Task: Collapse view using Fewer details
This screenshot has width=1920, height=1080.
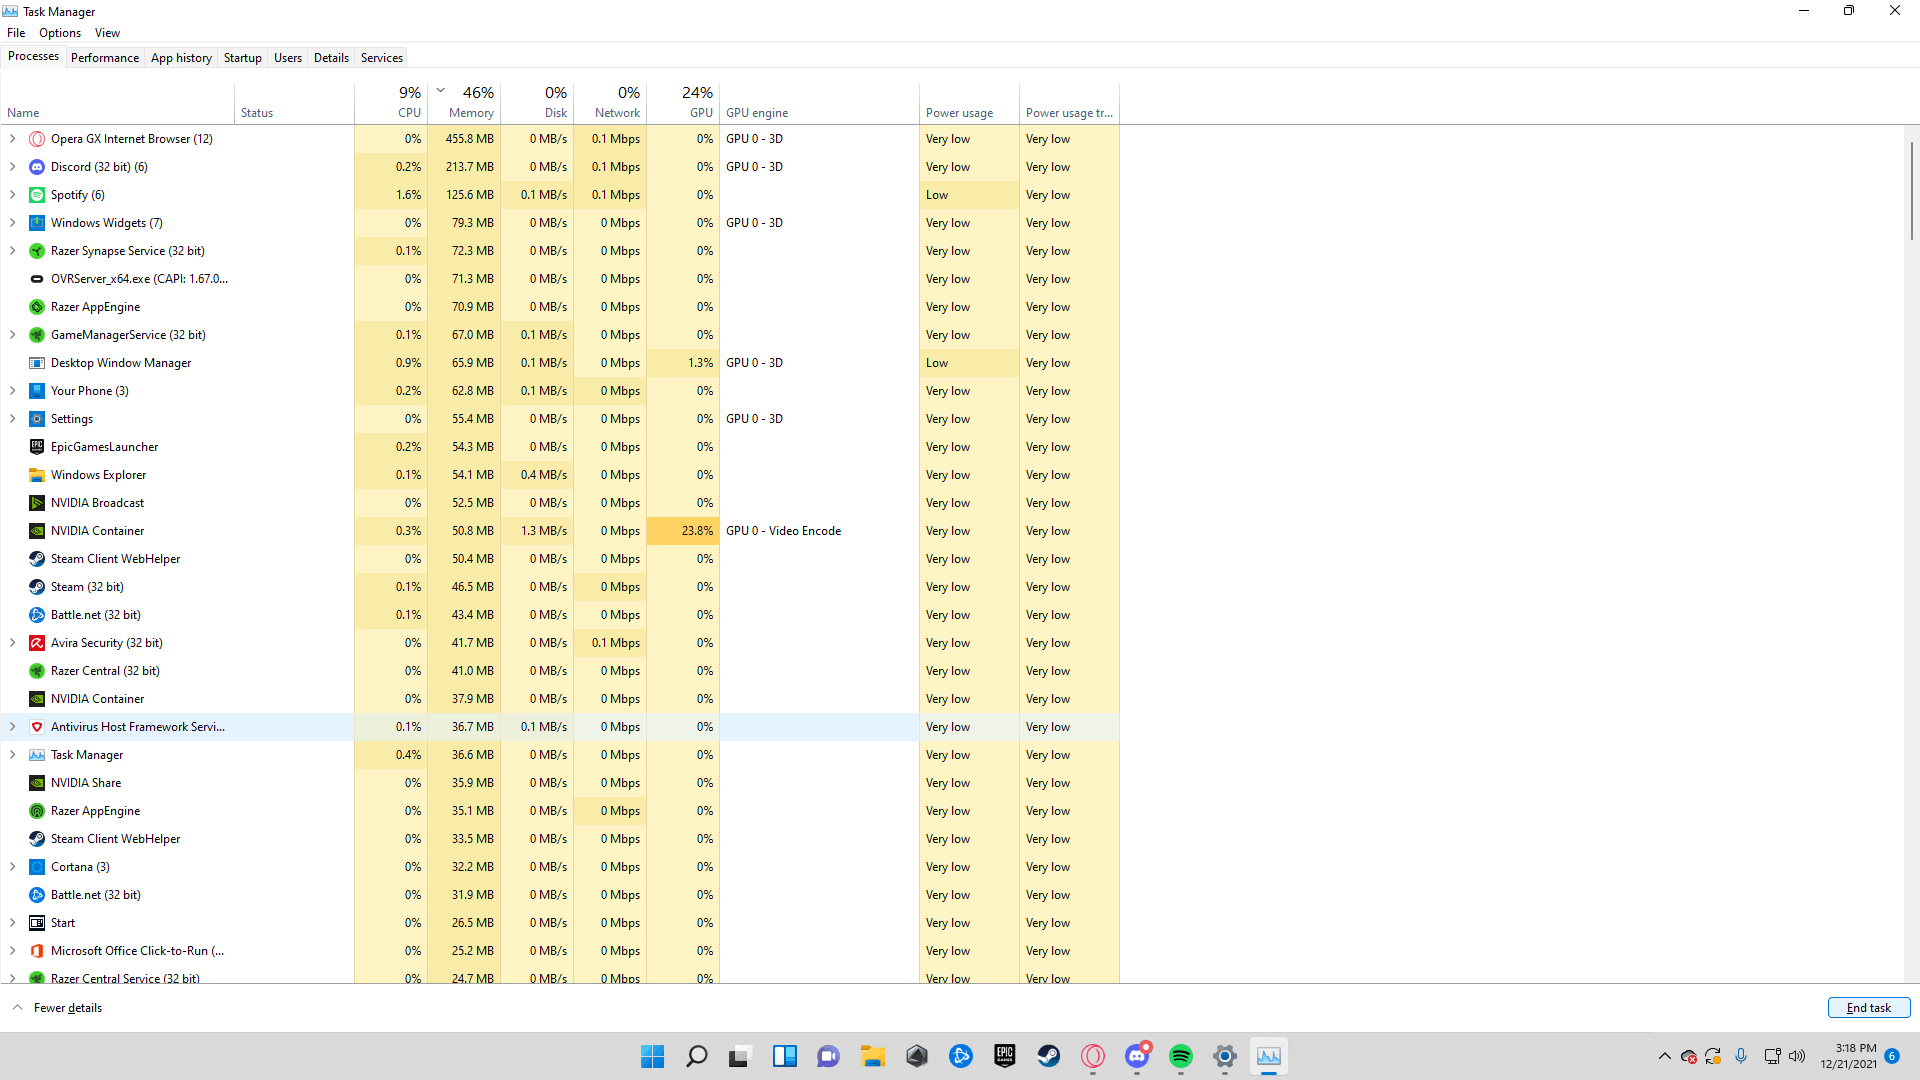Action: click(x=57, y=1008)
